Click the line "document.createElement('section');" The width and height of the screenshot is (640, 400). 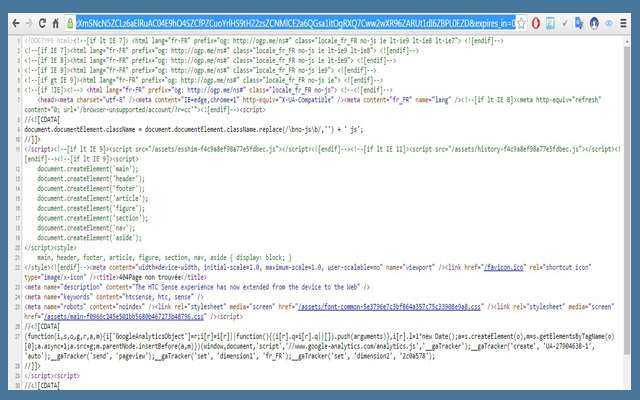(x=93, y=218)
